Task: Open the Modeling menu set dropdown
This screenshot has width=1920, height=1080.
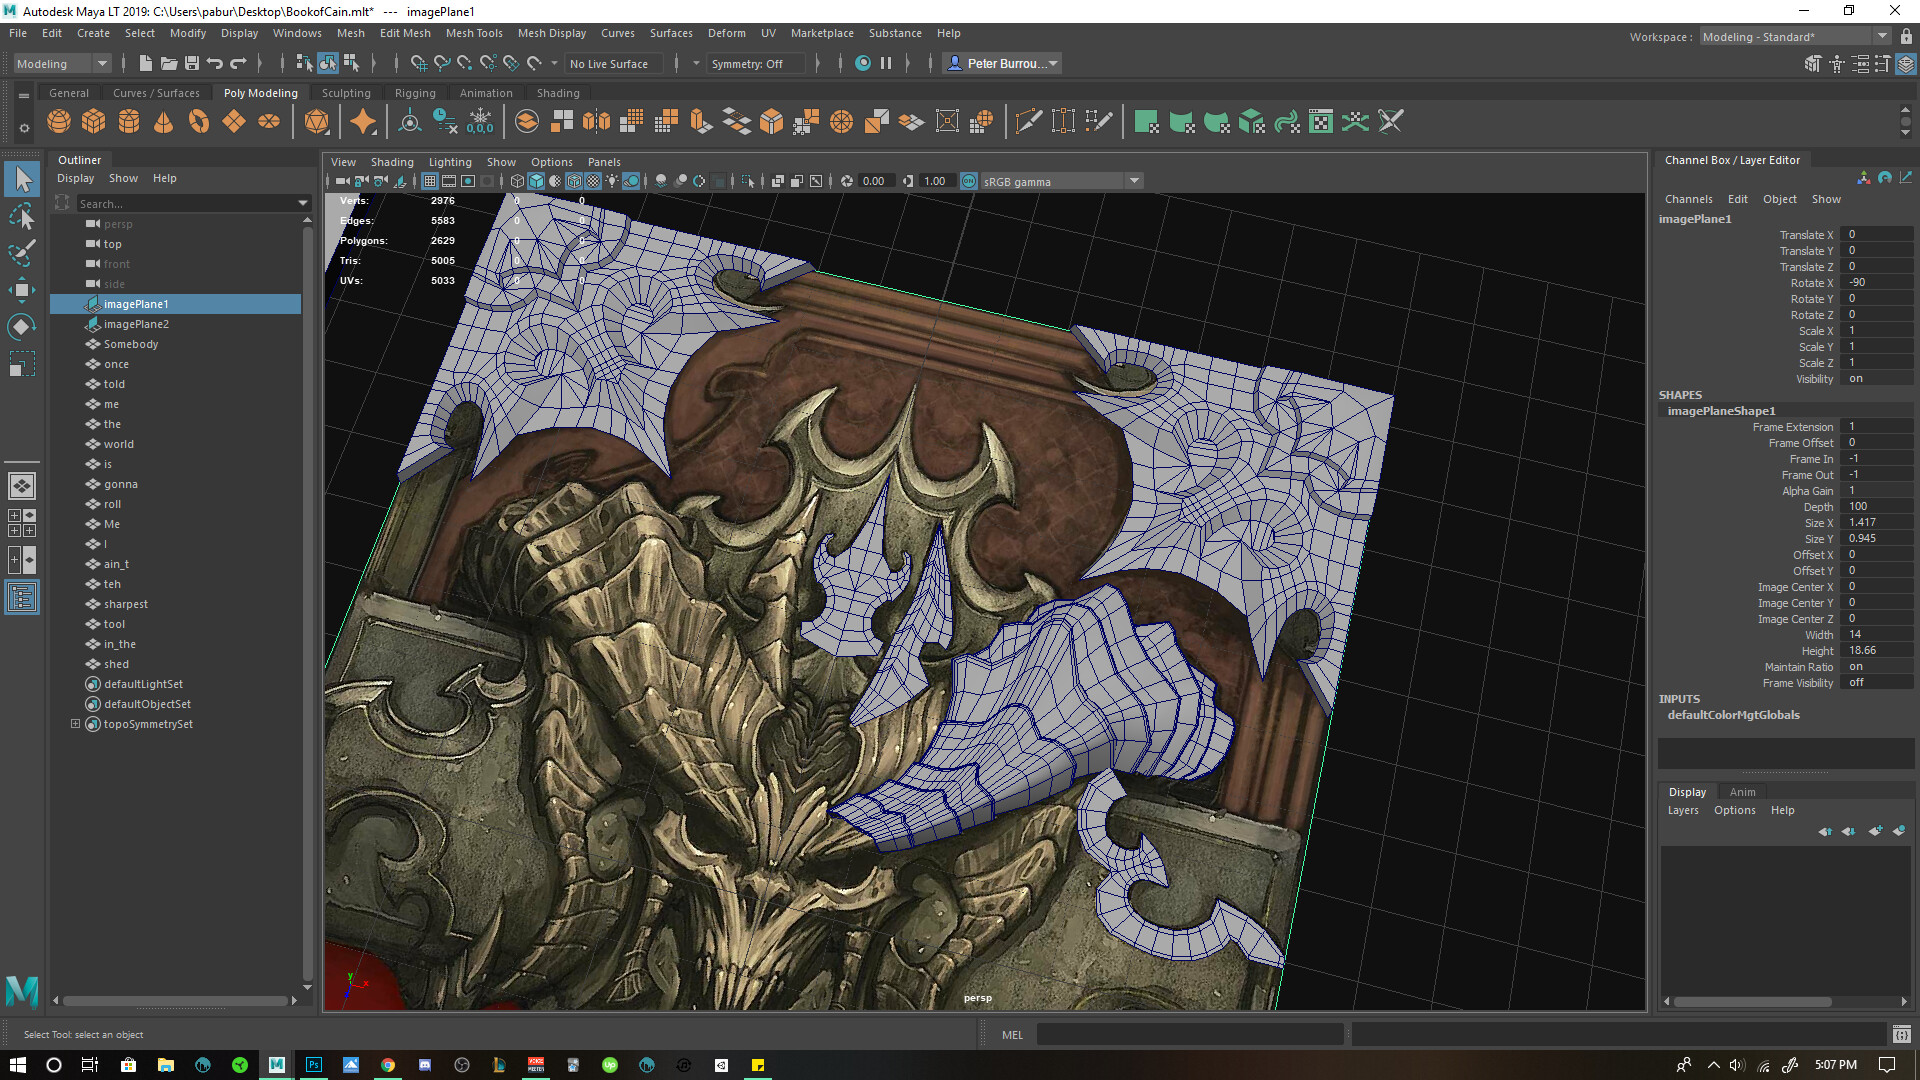Action: coord(62,63)
